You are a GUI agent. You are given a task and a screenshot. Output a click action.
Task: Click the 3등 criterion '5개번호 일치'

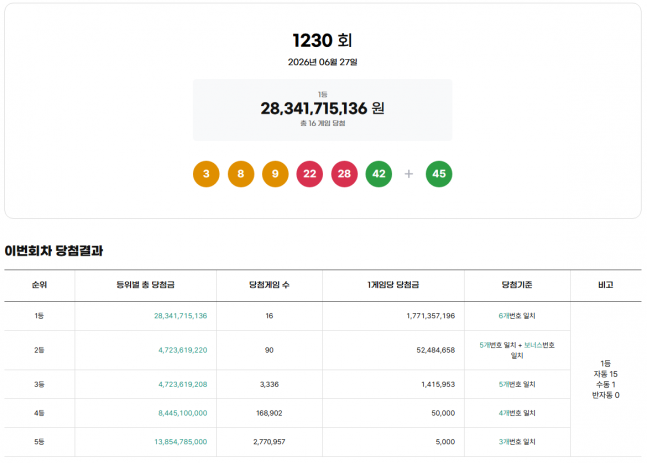coord(517,384)
